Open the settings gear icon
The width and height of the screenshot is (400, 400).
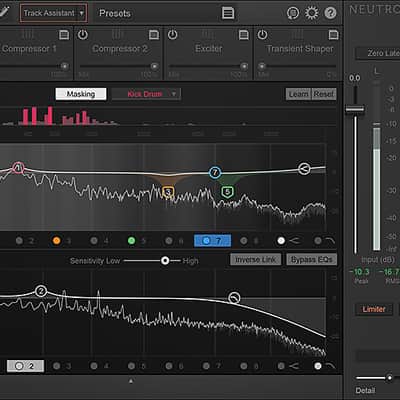[x=312, y=13]
